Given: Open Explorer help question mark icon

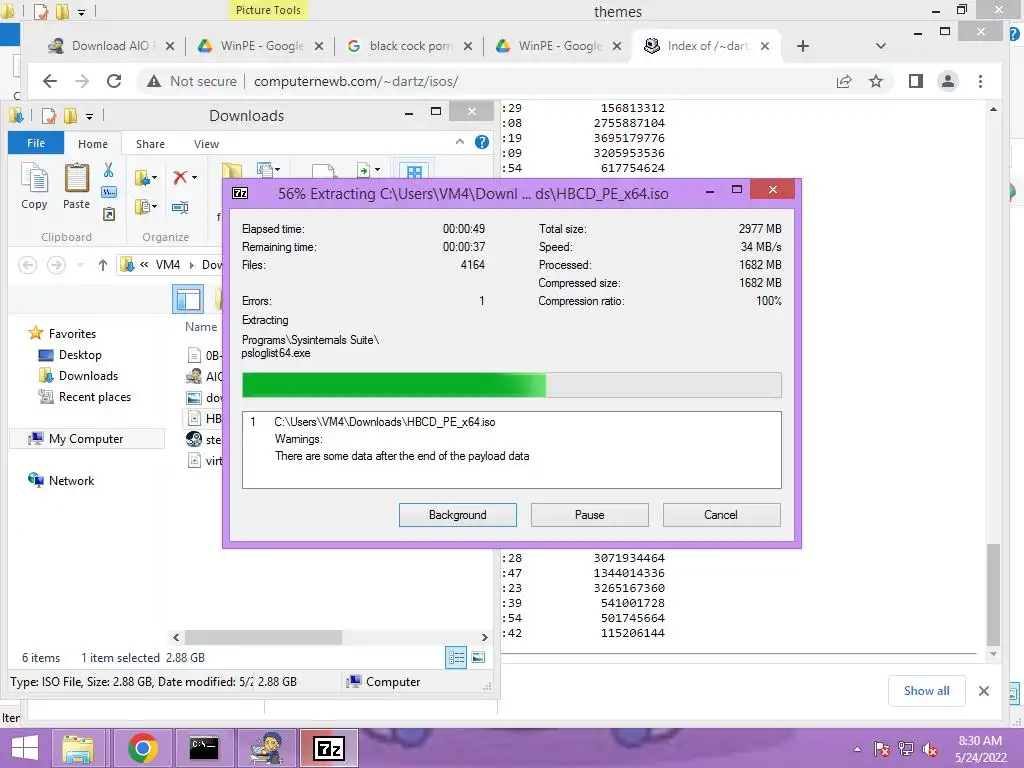Looking at the screenshot, I should tap(482, 142).
